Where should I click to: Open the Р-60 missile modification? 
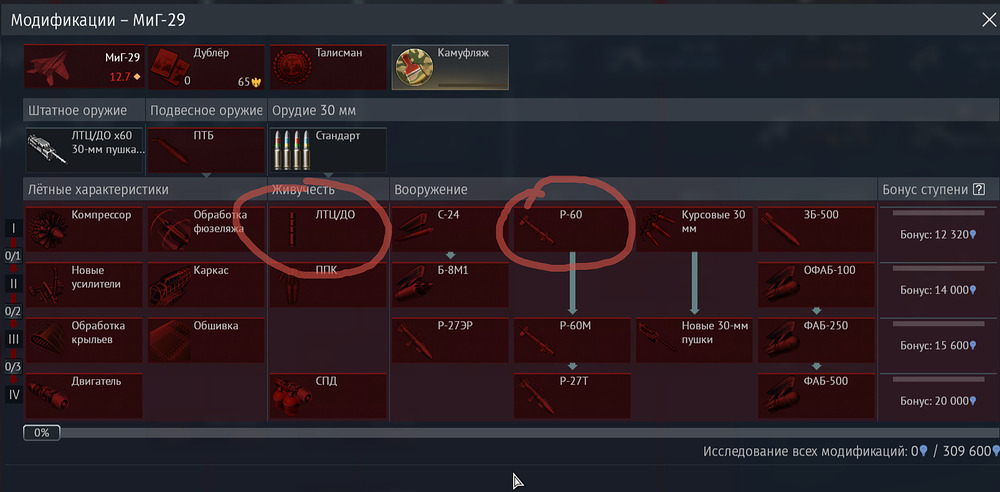pyautogui.click(x=572, y=229)
